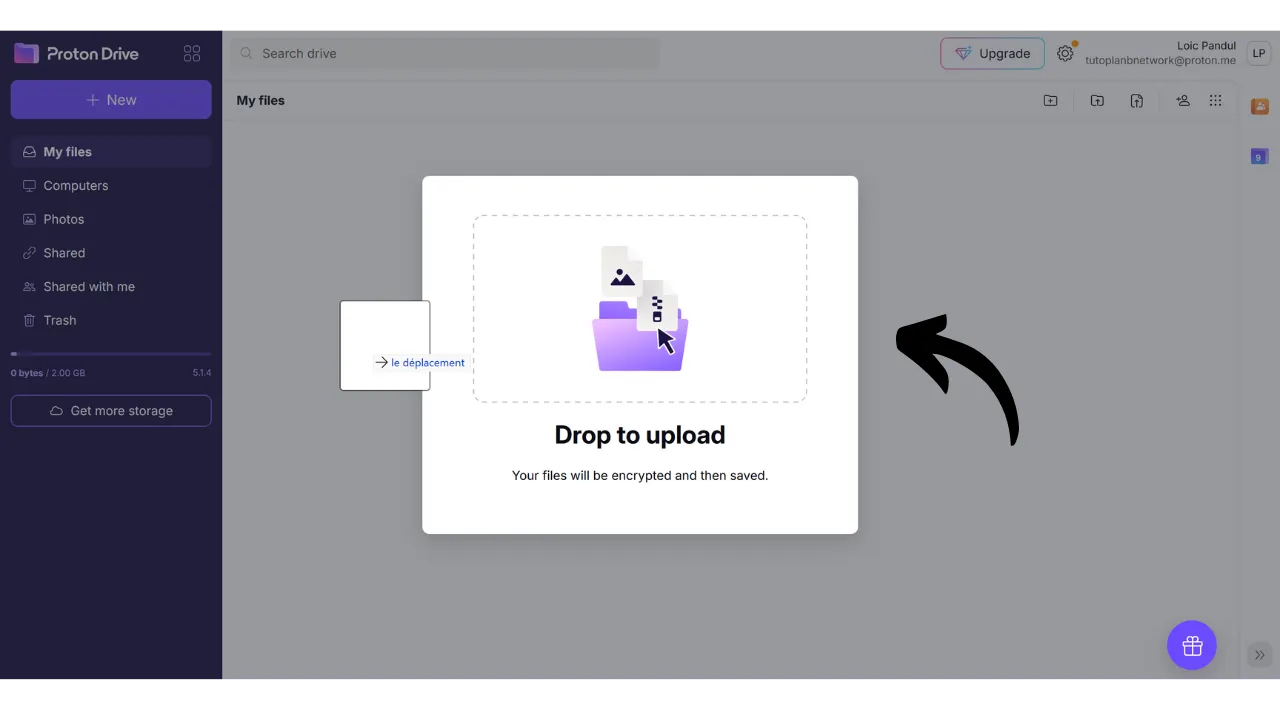This screenshot has height=710, width=1280.
Task: Click the Upgrade button
Action: [992, 54]
